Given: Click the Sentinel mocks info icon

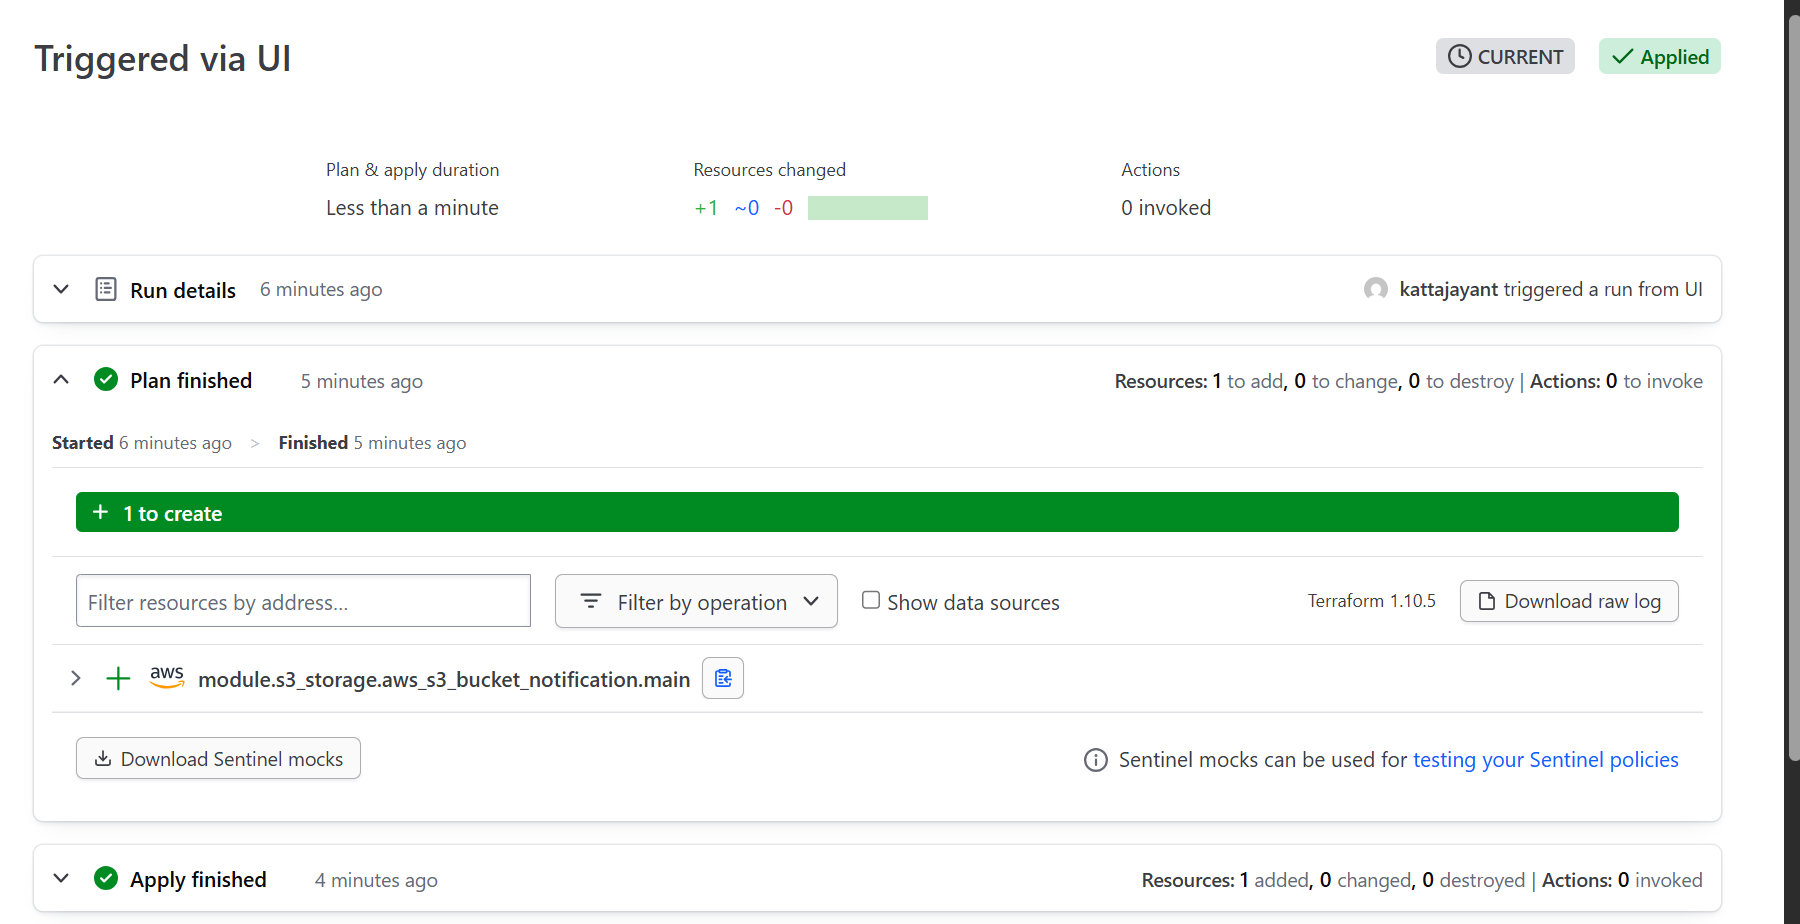Looking at the screenshot, I should click(1096, 760).
